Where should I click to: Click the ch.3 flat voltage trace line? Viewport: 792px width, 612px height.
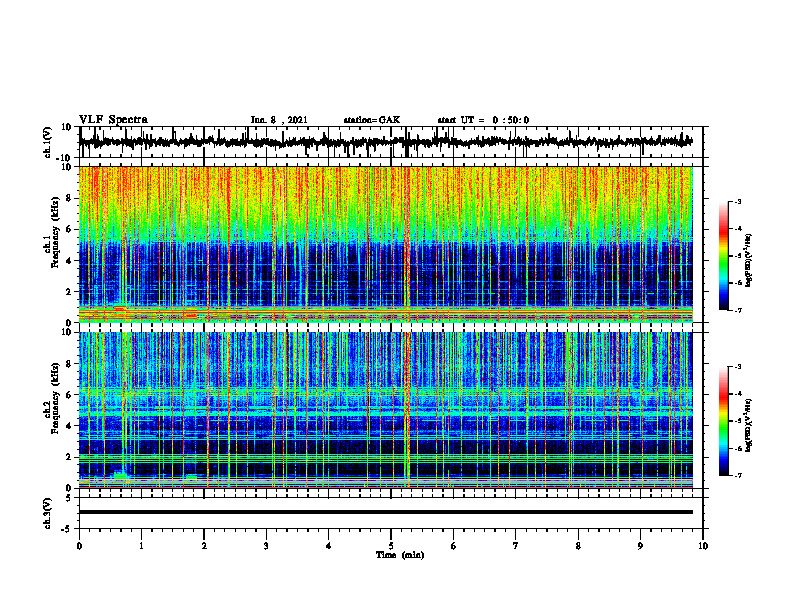coord(386,512)
